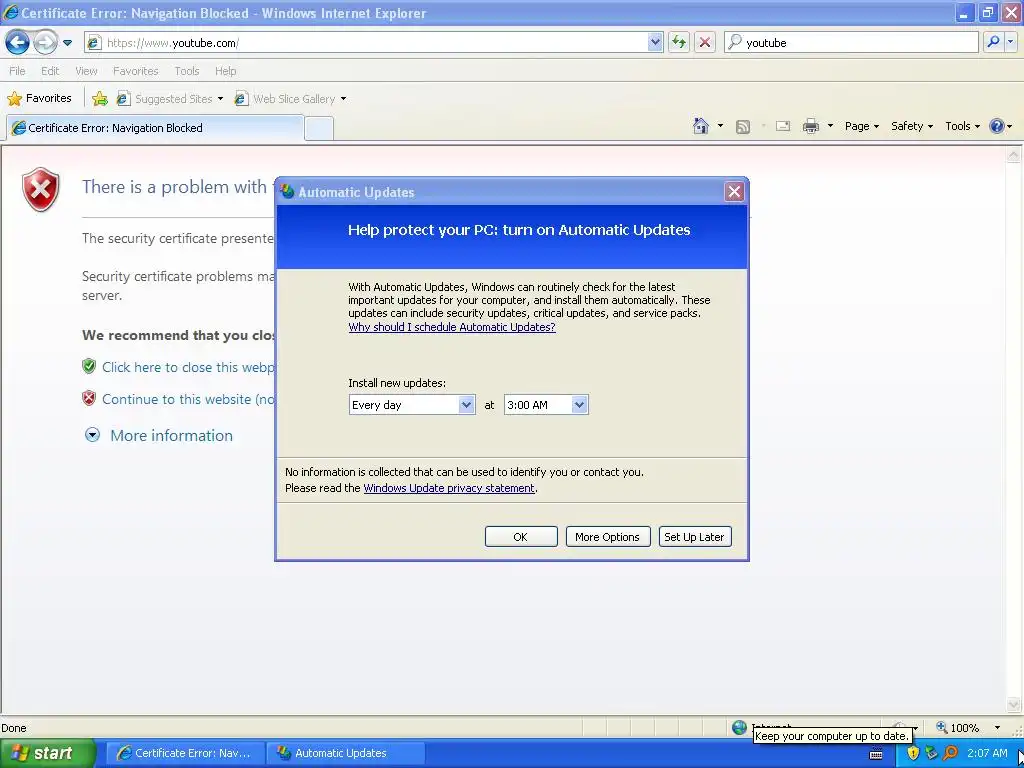Open the Edit menu
This screenshot has width=1024, height=768.
click(50, 71)
